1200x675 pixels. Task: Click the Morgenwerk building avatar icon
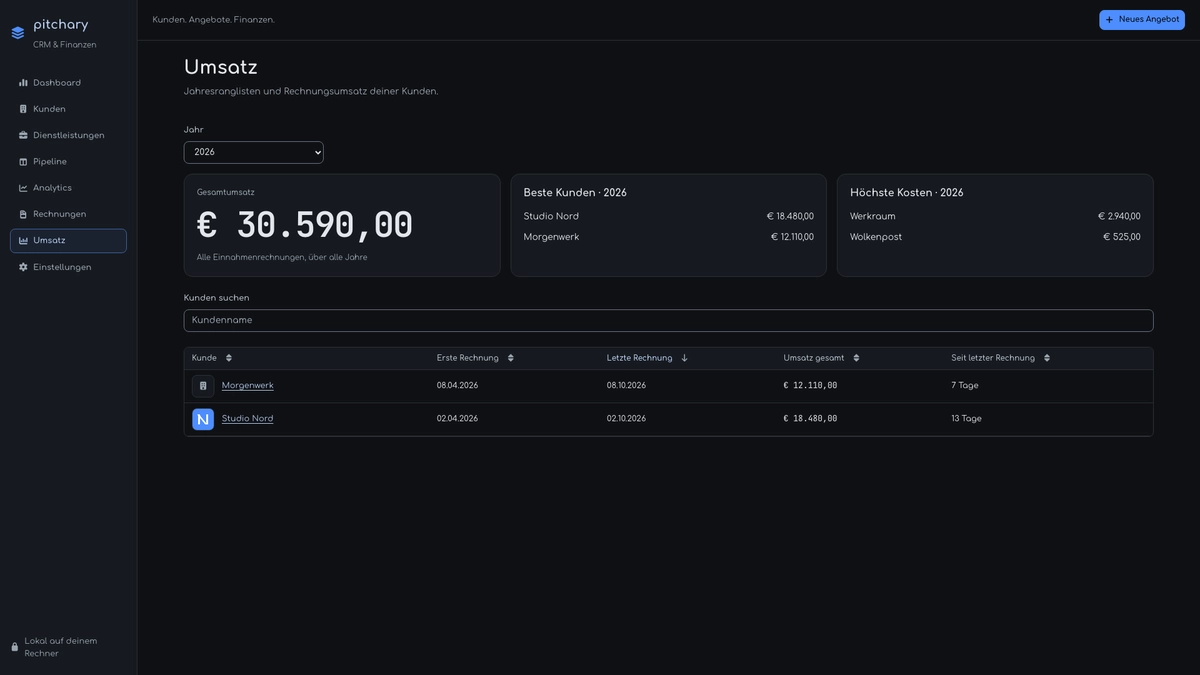(x=203, y=386)
